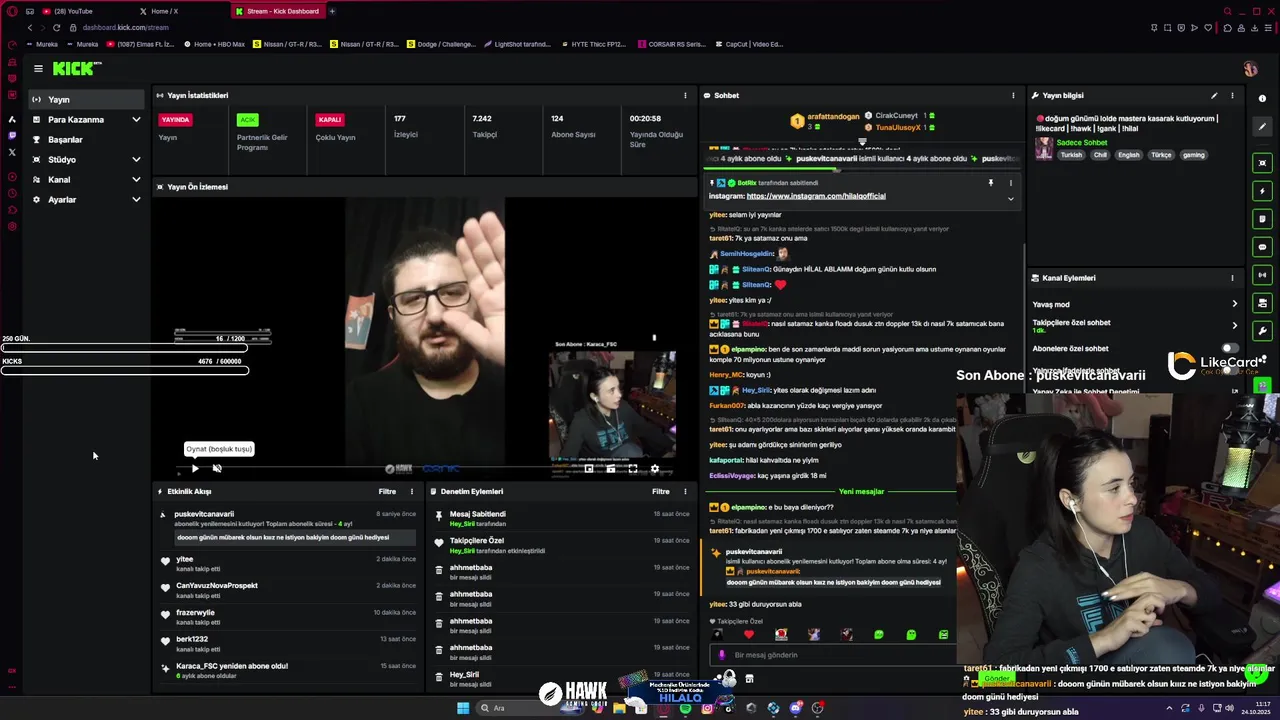1280x720 pixels.
Task: Open the Home HBO Max bookmark
Action: point(214,44)
